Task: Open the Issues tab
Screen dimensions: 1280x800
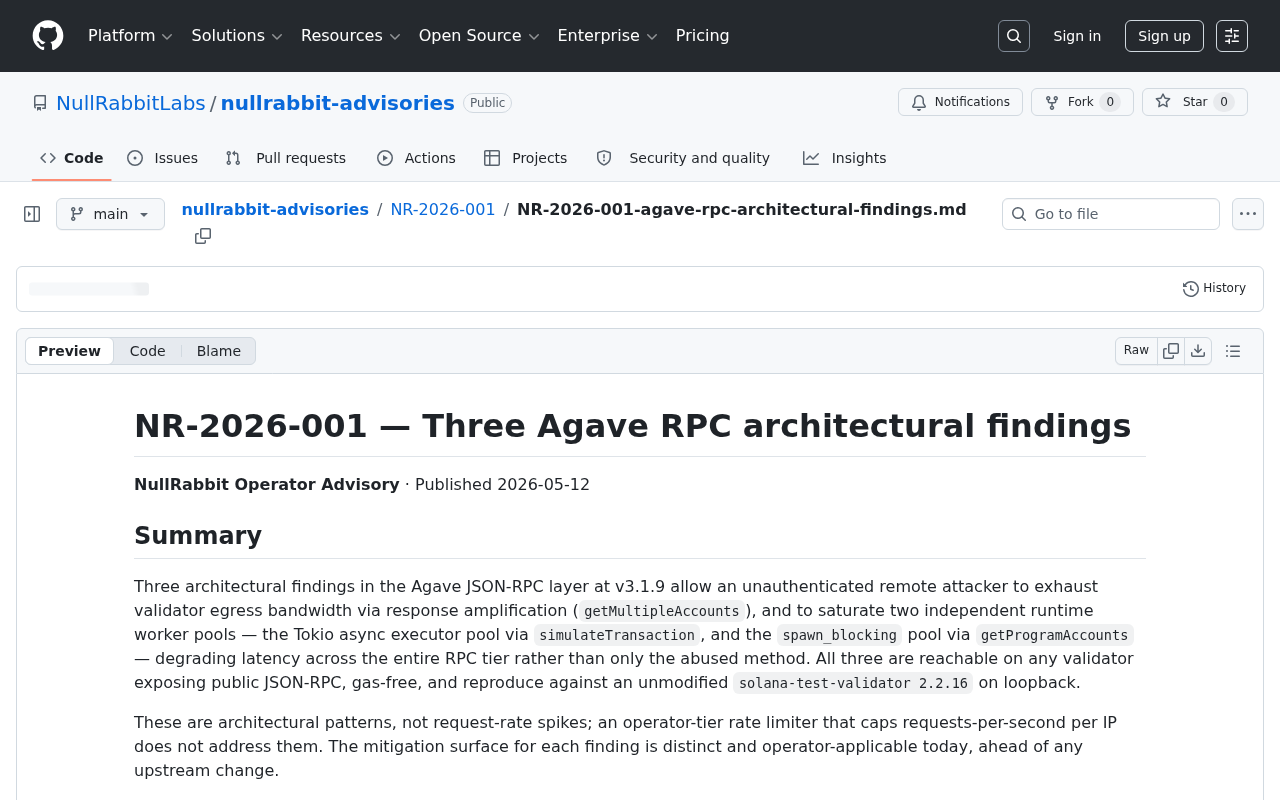Action: pos(163,158)
